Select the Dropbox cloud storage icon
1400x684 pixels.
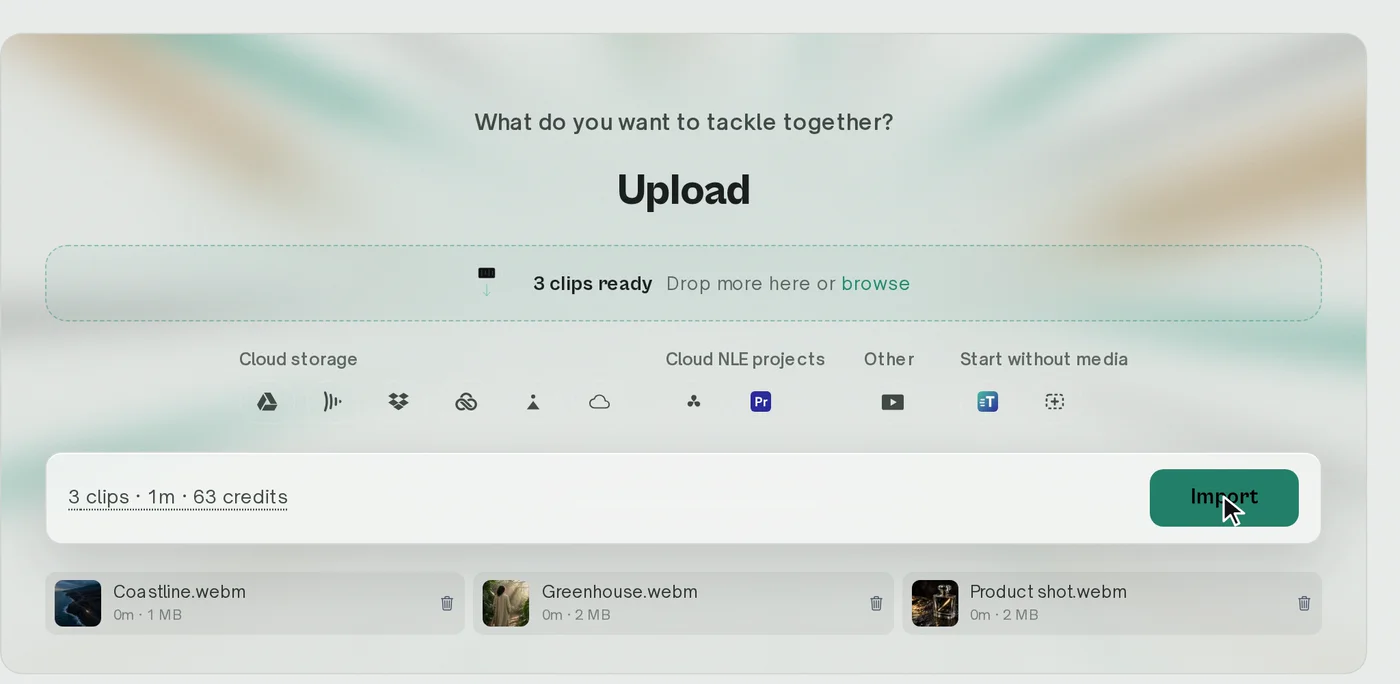(399, 402)
